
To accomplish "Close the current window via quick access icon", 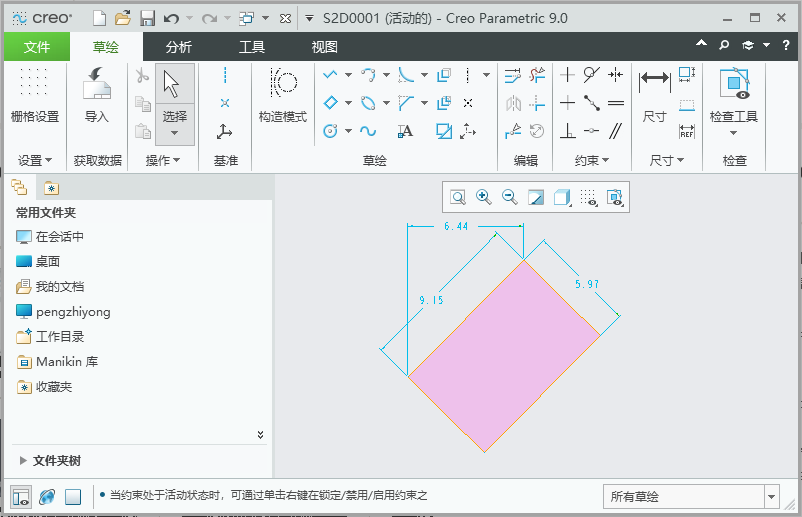I will (285, 18).
